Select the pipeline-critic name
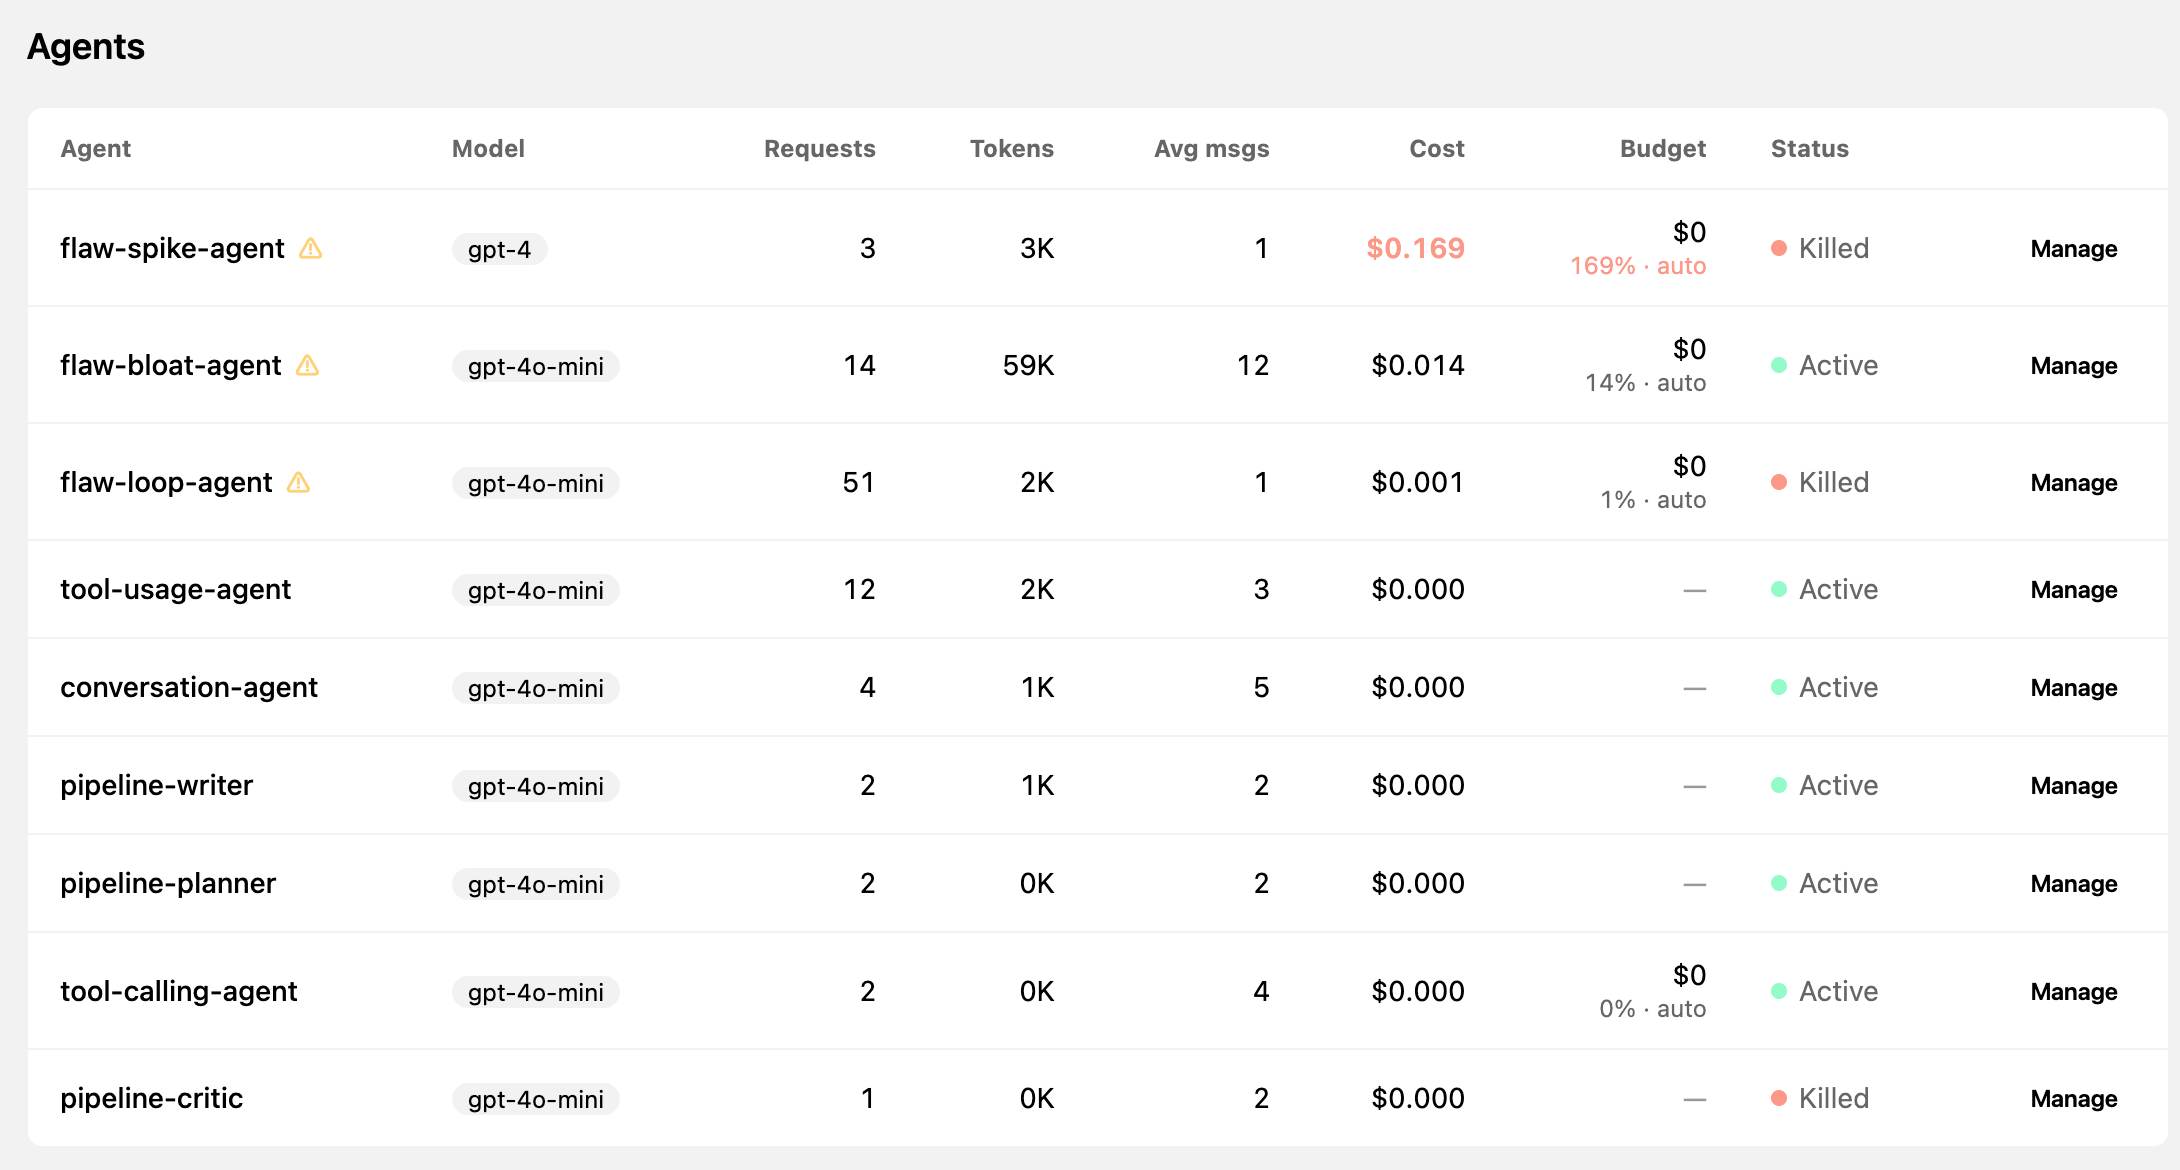 [x=152, y=1098]
